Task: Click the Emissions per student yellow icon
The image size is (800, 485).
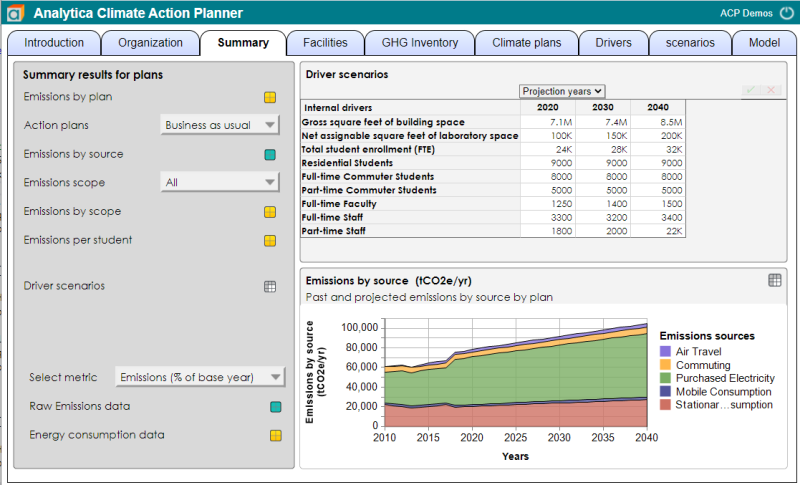Action: pos(270,241)
